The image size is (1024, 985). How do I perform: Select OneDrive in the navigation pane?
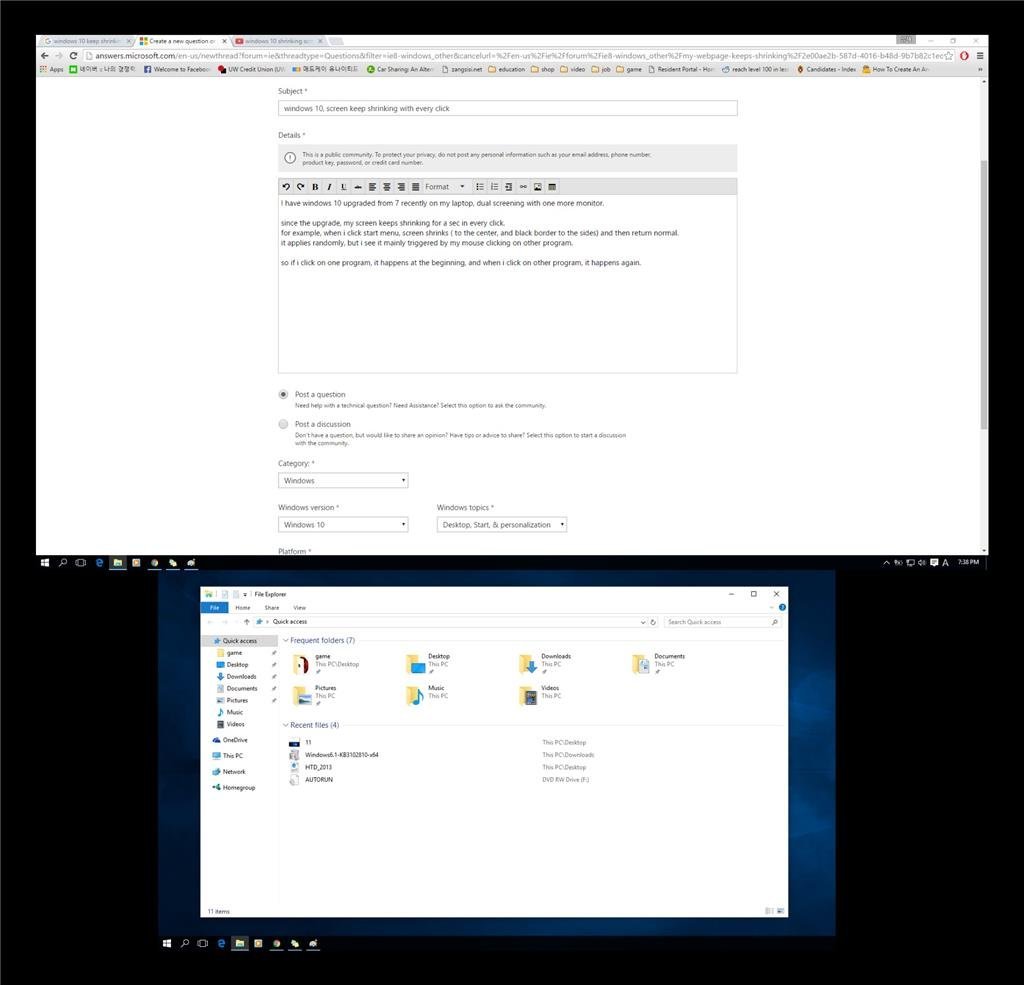pos(230,740)
